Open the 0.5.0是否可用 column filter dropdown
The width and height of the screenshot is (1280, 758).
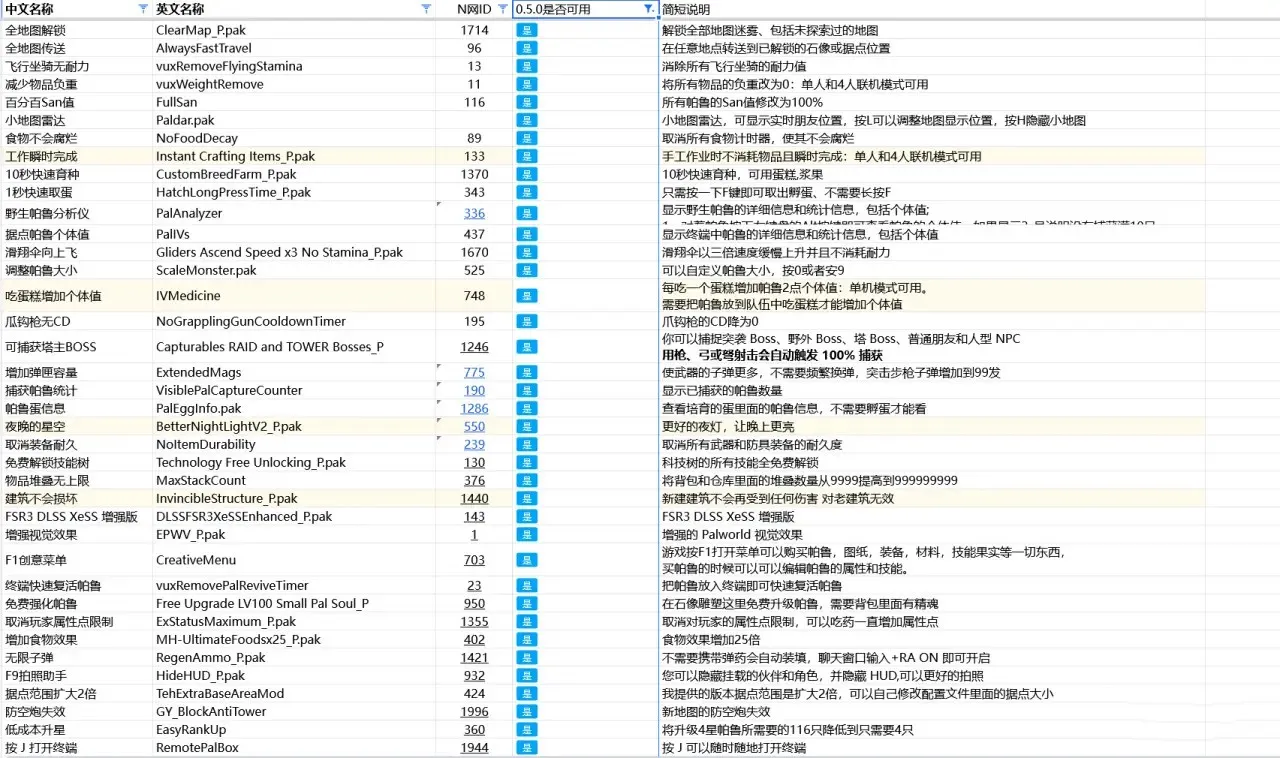coord(648,8)
